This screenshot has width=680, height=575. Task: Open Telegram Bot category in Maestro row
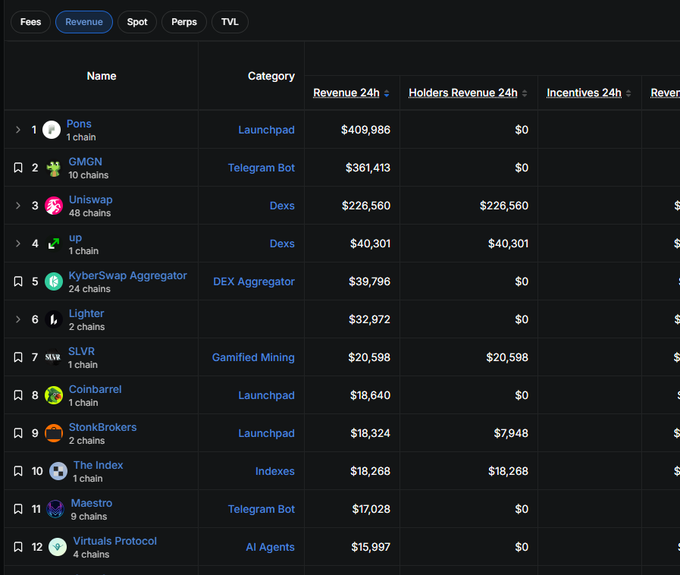click(x=262, y=509)
